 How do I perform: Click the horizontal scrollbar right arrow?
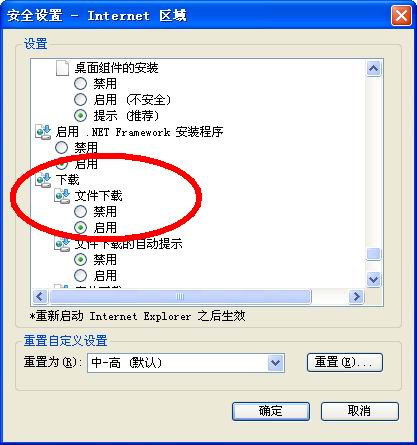pos(356,296)
